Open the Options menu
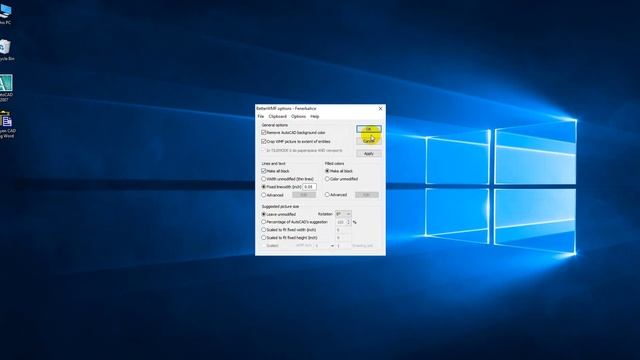Image resolution: width=640 pixels, height=360 pixels. click(x=298, y=117)
